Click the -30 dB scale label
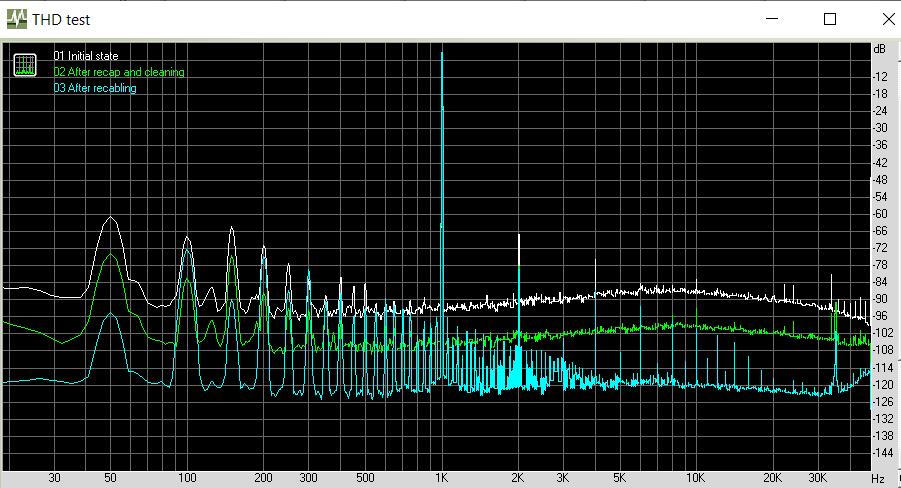Viewport: 901px width, 488px height. [880, 128]
